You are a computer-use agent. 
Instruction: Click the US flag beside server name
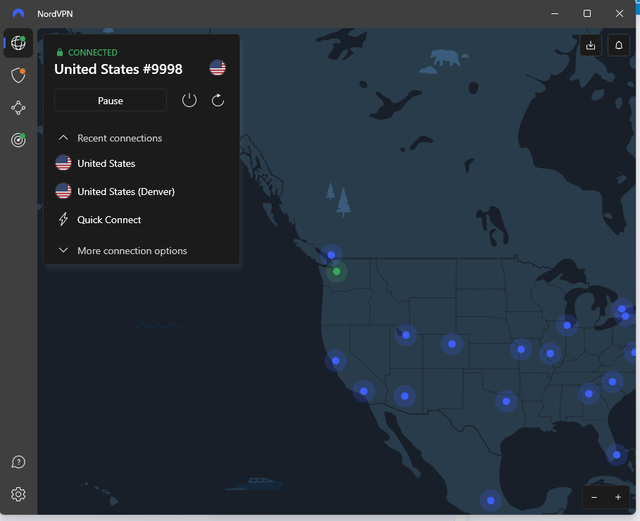click(218, 68)
